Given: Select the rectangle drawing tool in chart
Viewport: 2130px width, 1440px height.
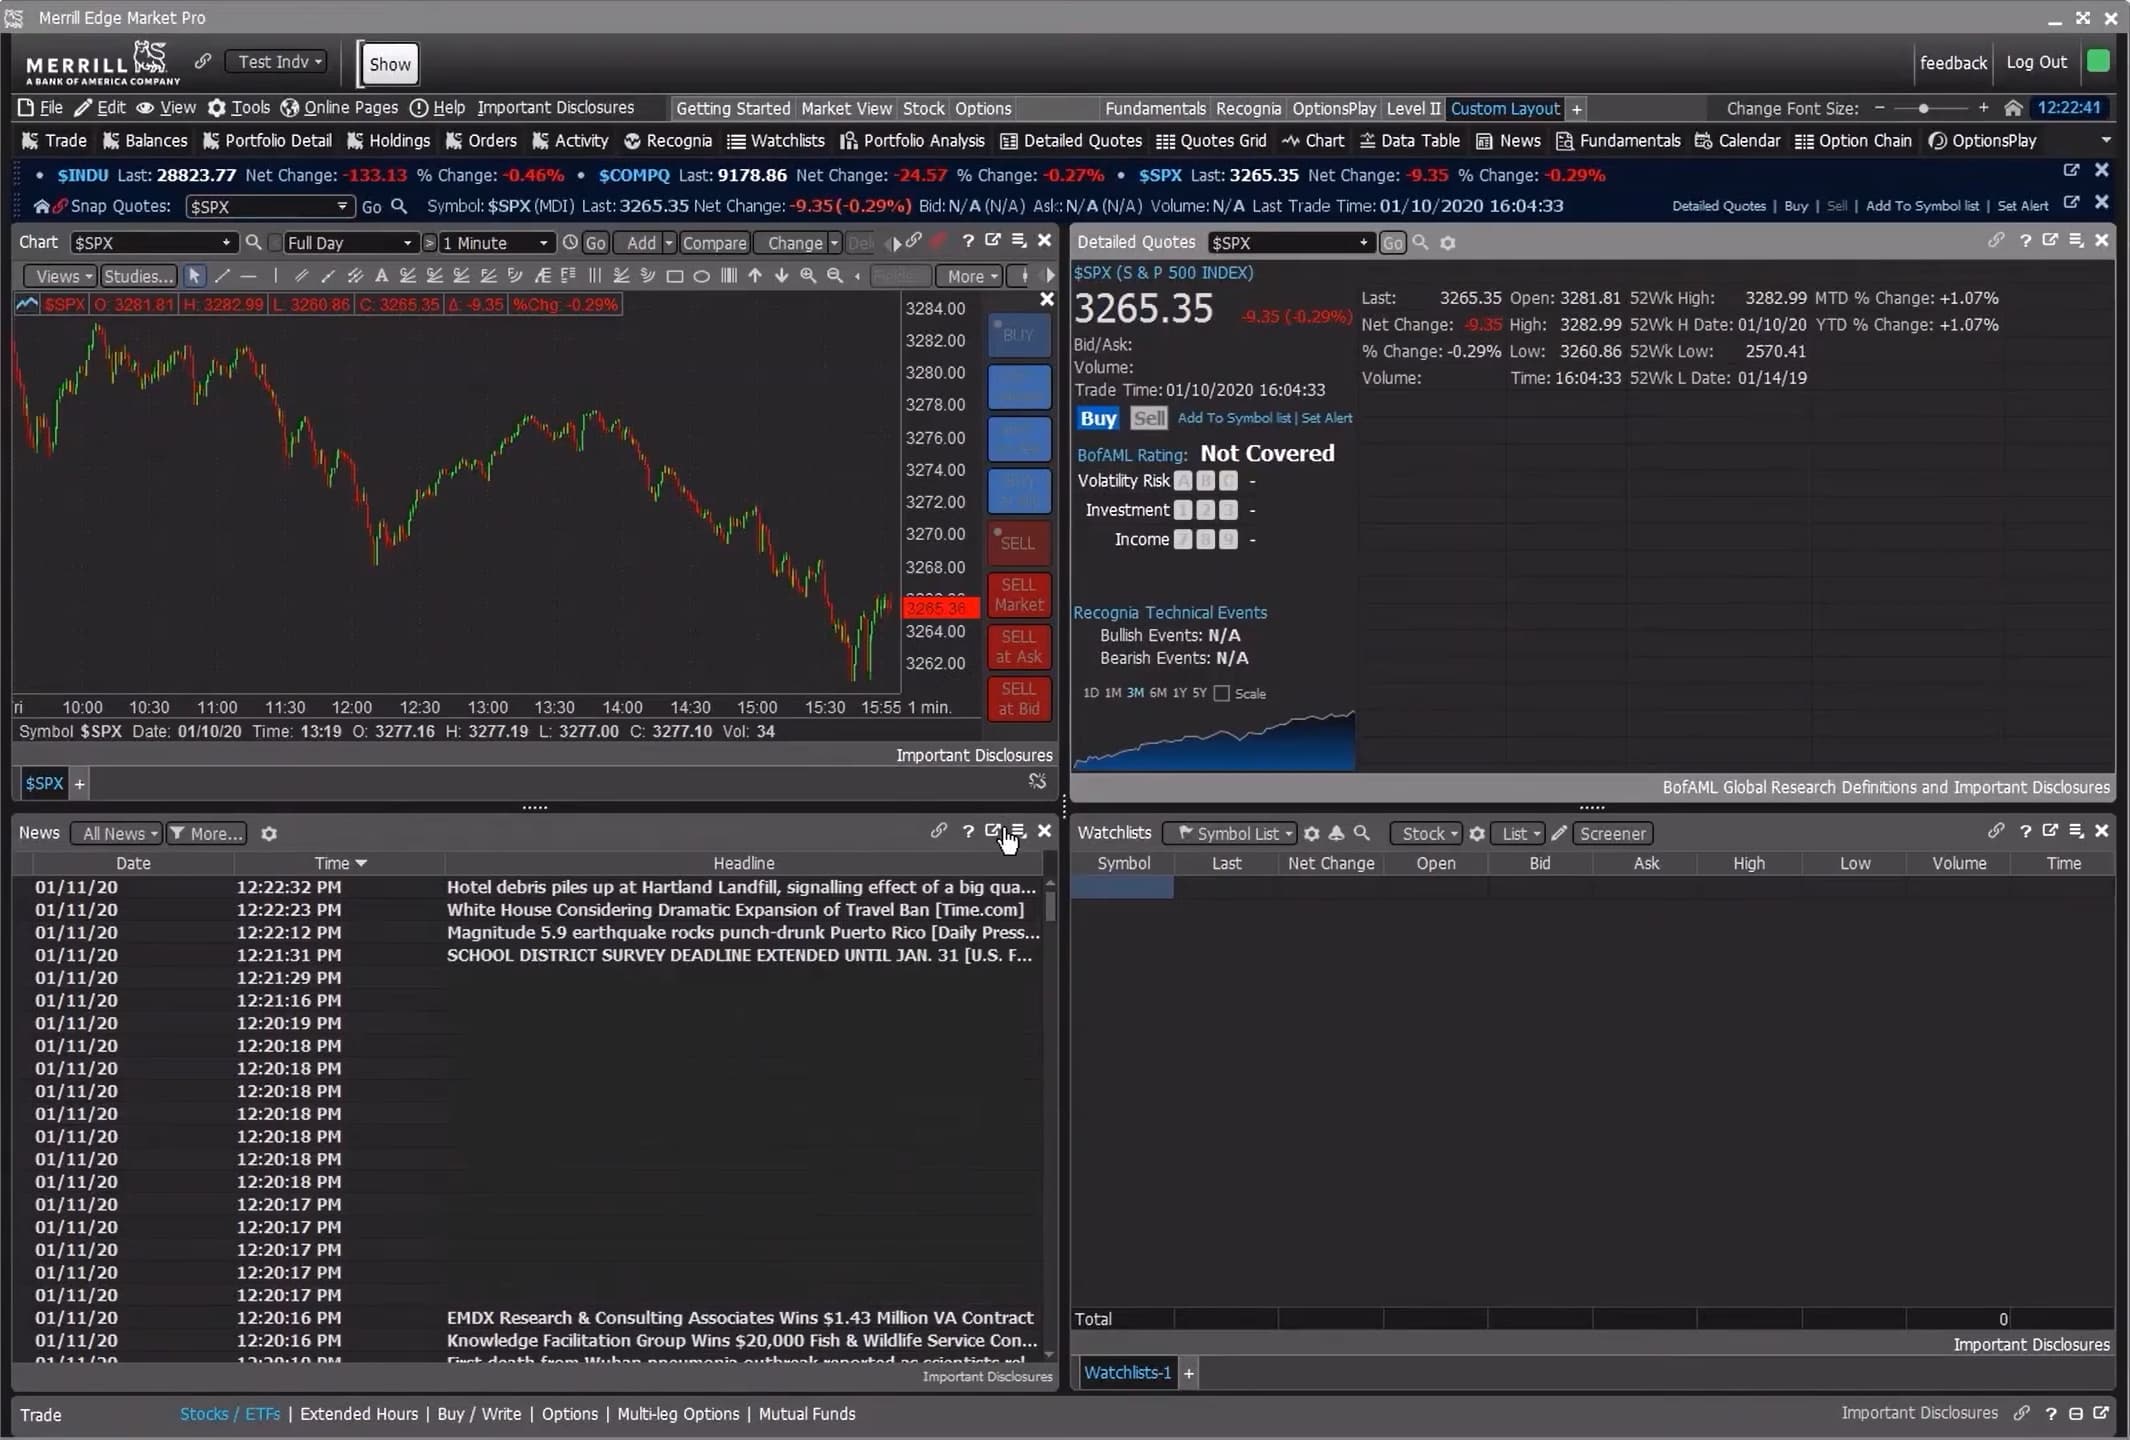Looking at the screenshot, I should tap(675, 276).
